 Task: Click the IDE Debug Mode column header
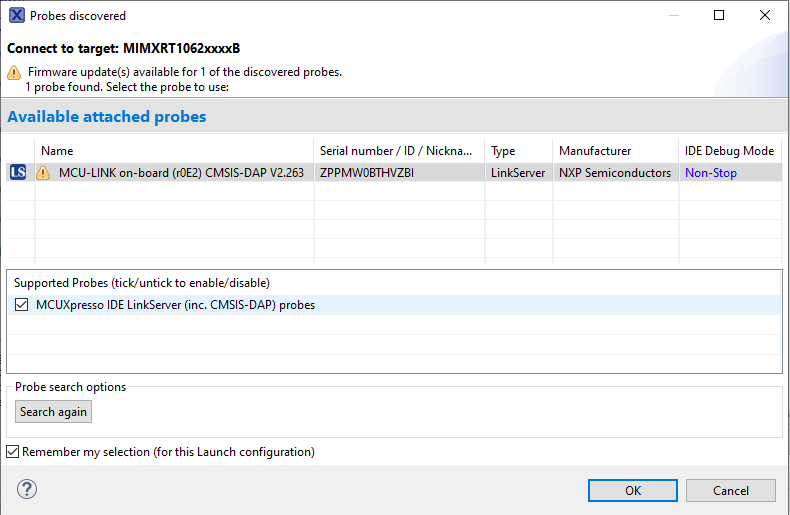[729, 150]
